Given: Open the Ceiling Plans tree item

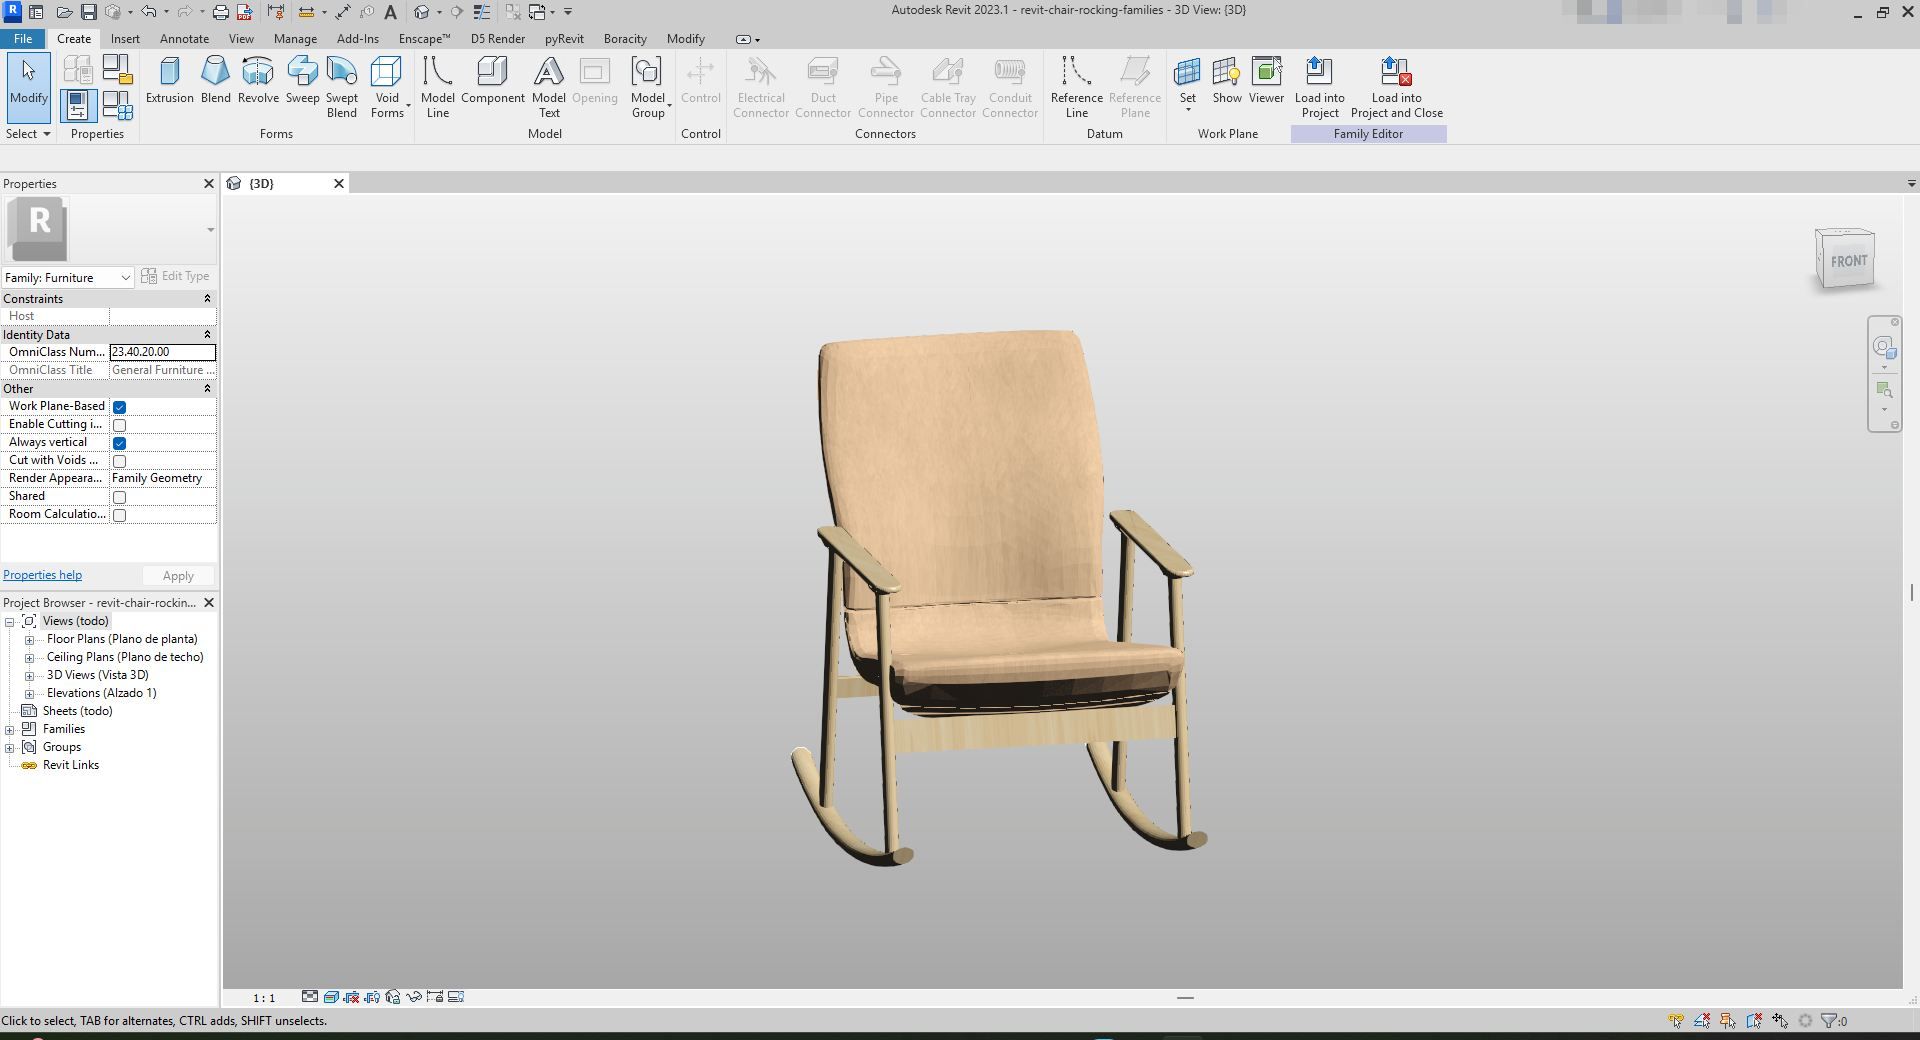Looking at the screenshot, I should [124, 657].
